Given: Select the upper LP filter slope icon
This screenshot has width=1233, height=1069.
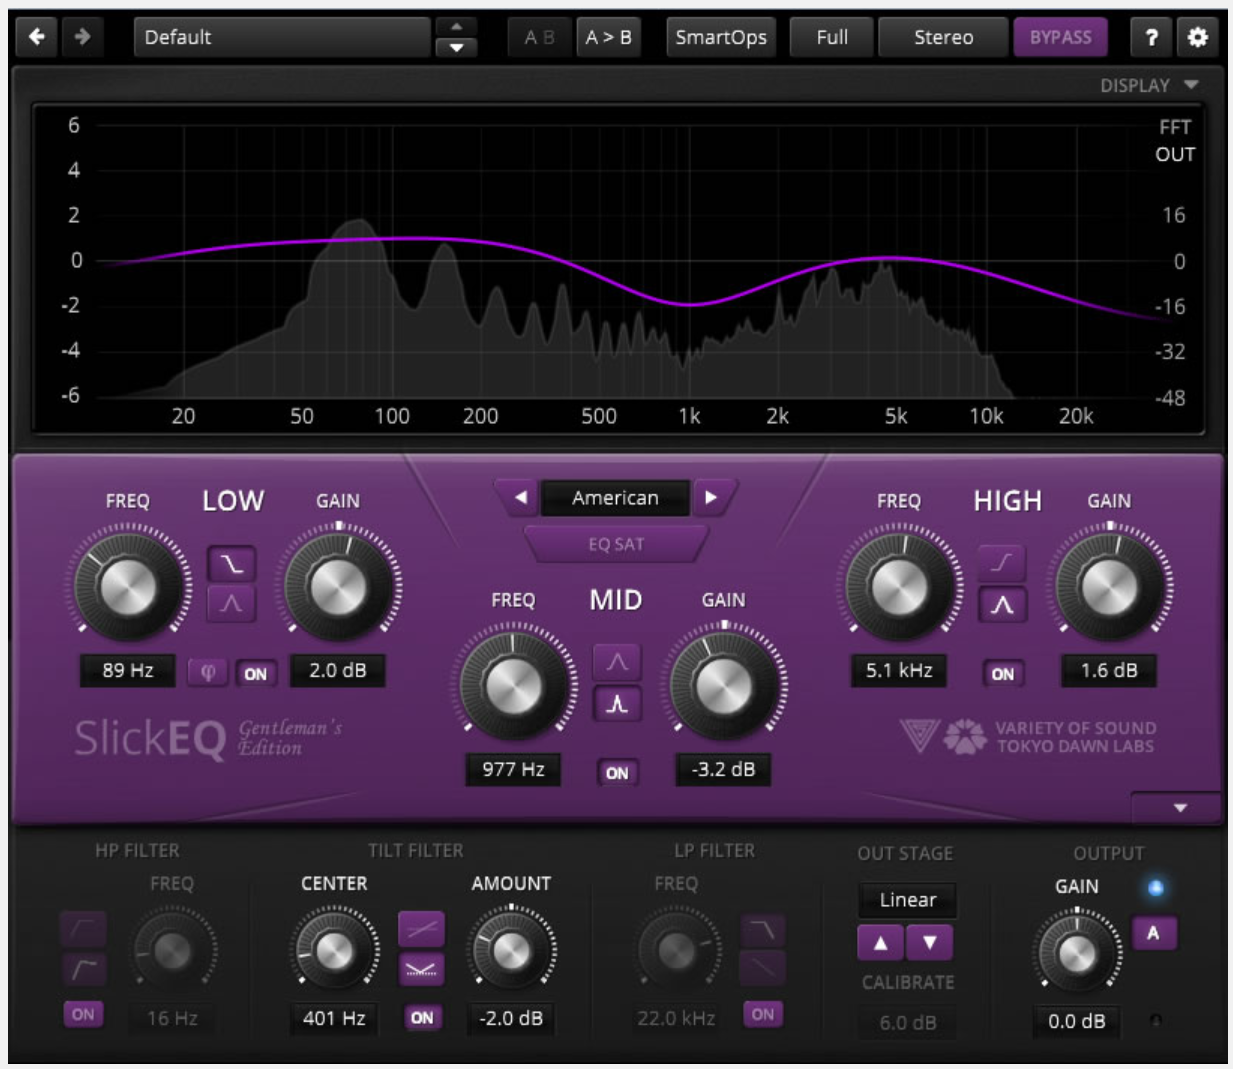Looking at the screenshot, I should 763,930.
